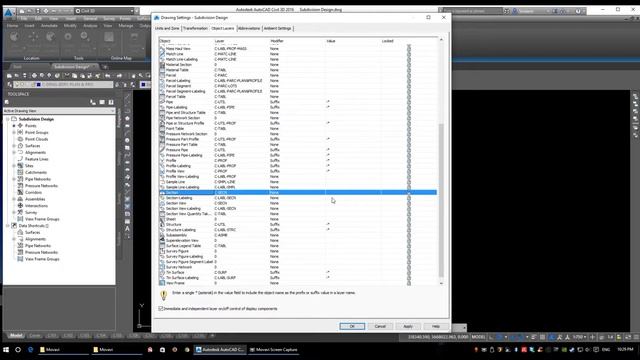Image resolution: width=640 pixels, height=360 pixels.
Task: Toggle lock for Structure row
Action: coord(409,224)
